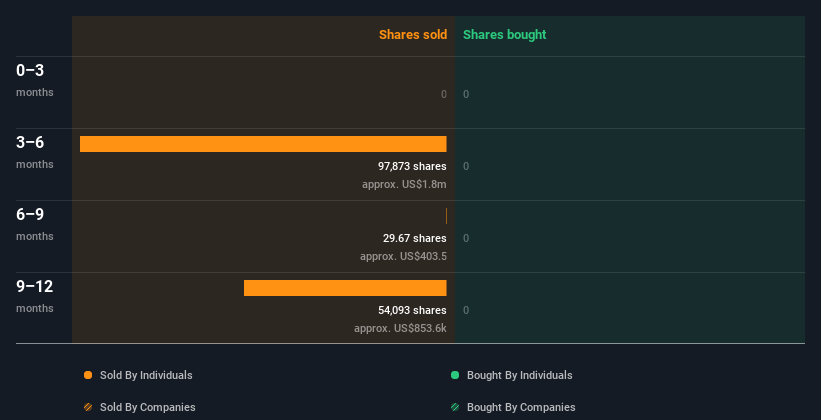Viewport: 821px width, 420px height.
Task: Click shares bought zero in 0–3 months row
Action: 466,94
